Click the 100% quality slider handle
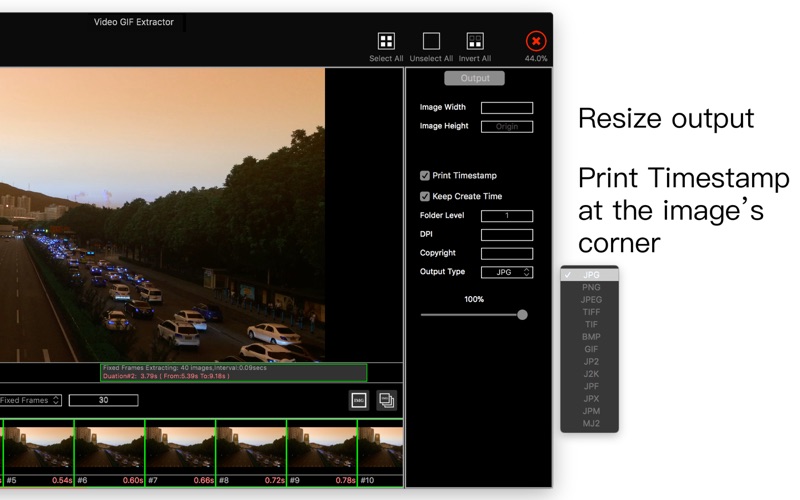This screenshot has height=500, width=800. 522,315
